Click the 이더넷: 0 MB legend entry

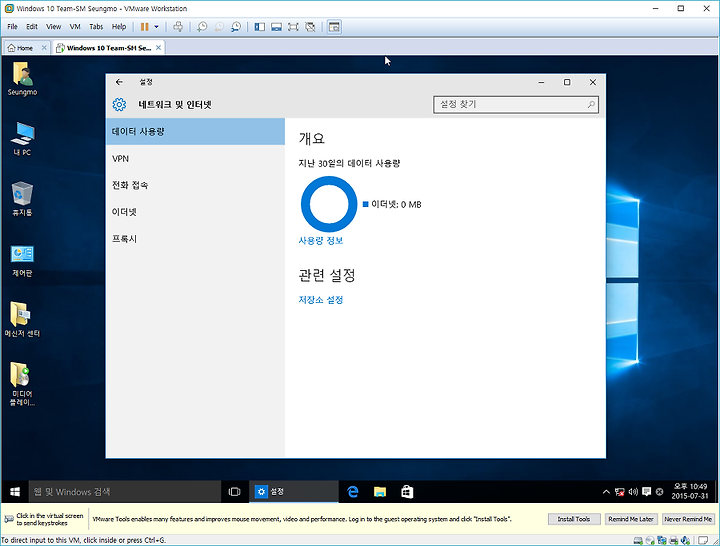coord(392,204)
